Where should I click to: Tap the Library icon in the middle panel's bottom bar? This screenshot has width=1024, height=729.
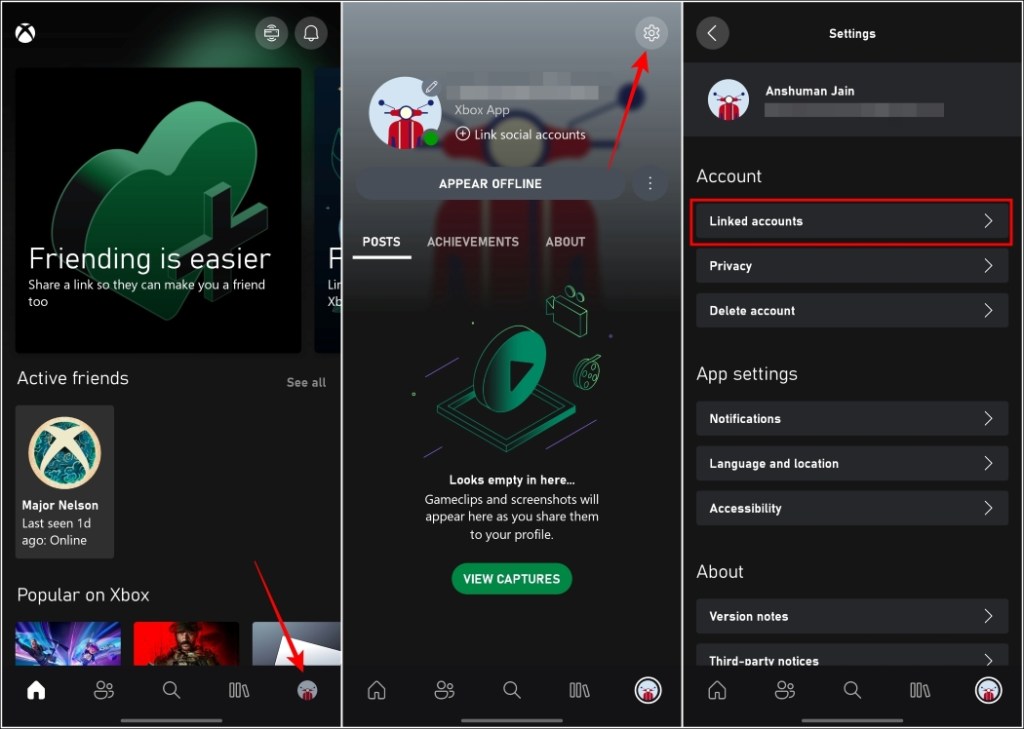click(x=579, y=690)
